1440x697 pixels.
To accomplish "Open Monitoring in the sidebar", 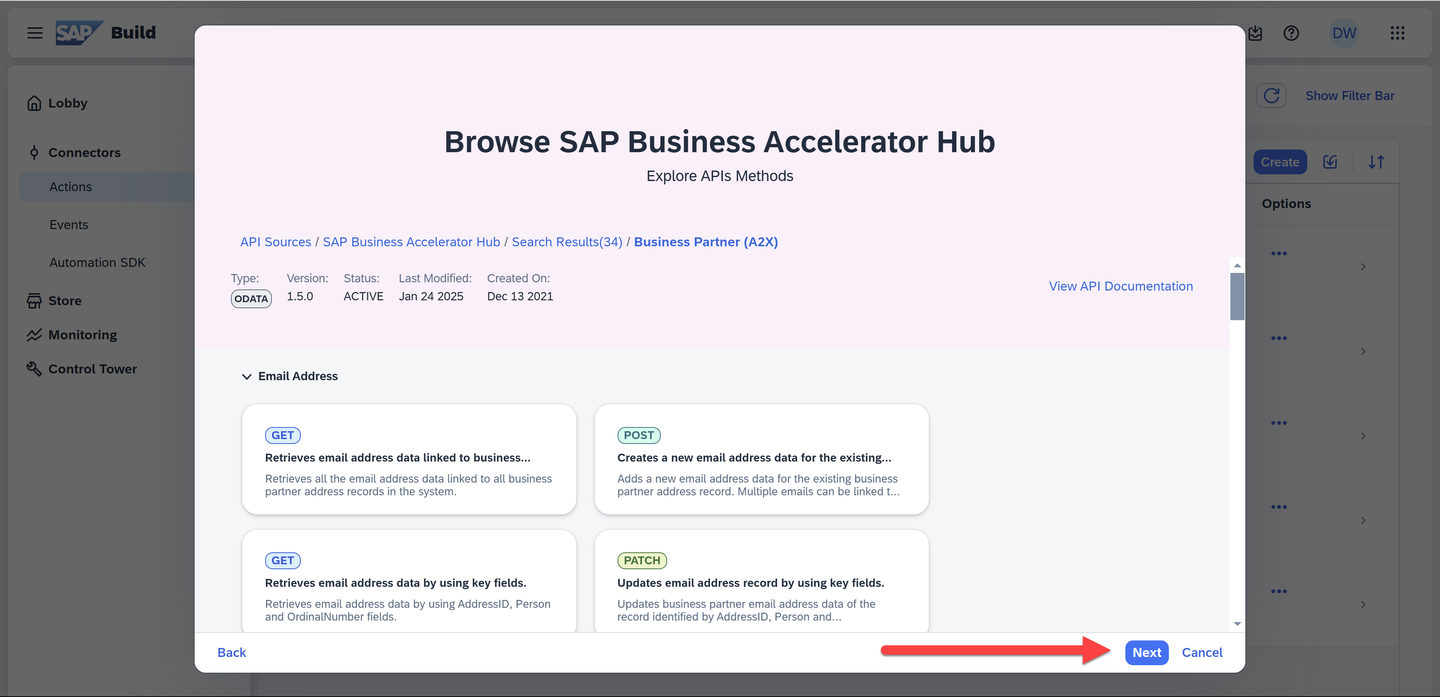I will pyautogui.click(x=83, y=335).
